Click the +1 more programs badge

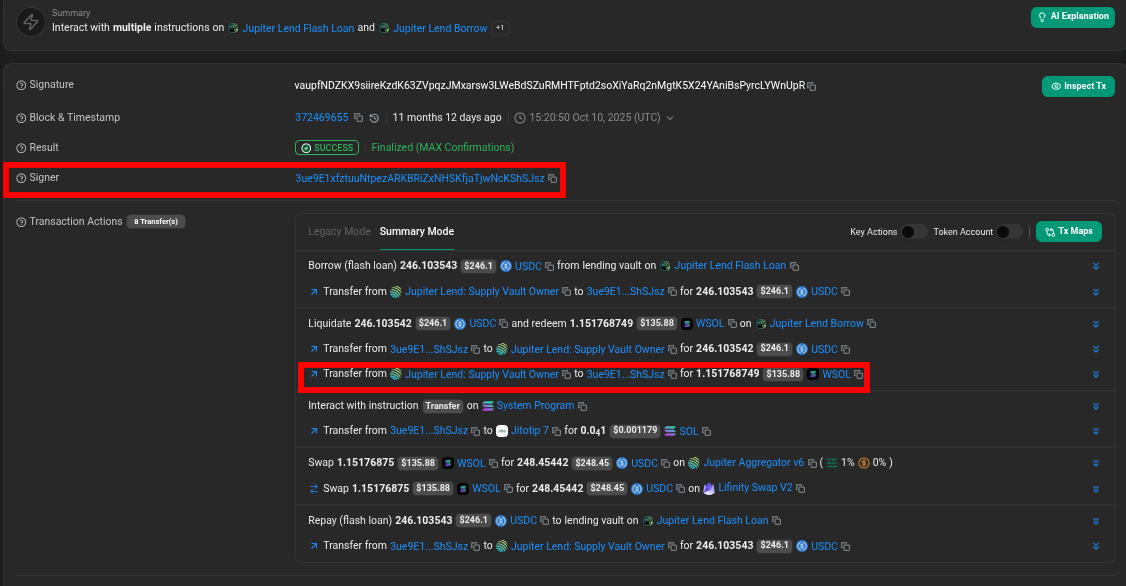click(x=500, y=28)
